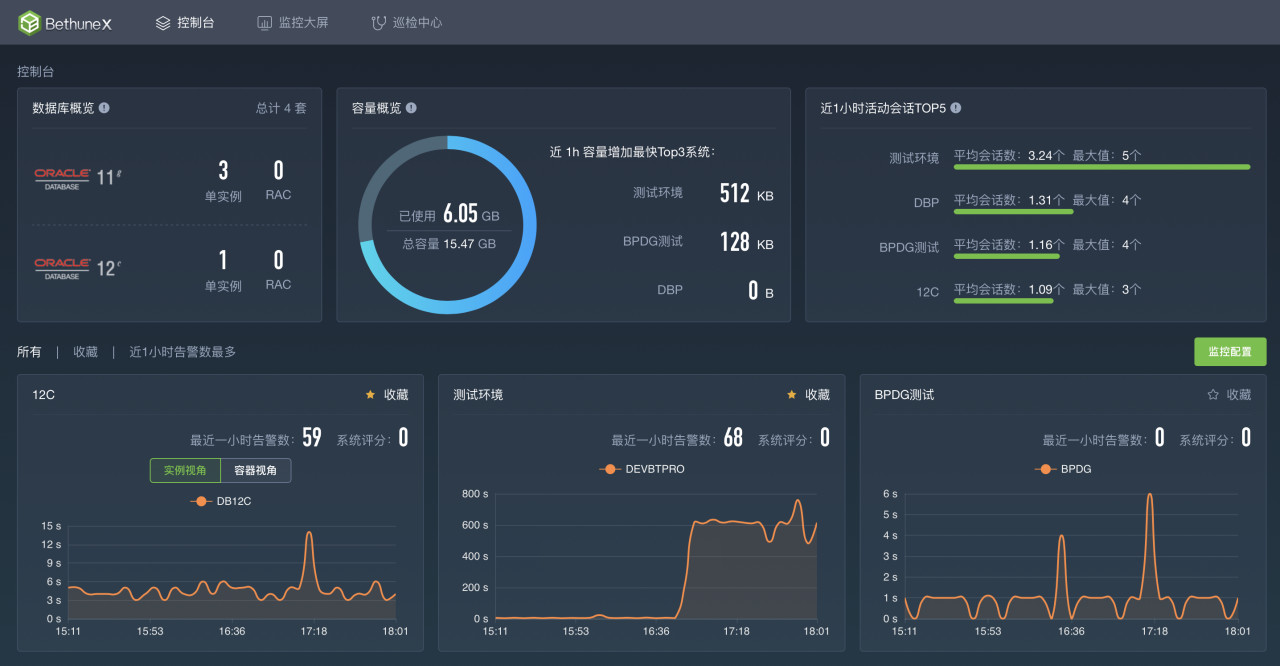Open the 监控大屏 menu

(292, 22)
